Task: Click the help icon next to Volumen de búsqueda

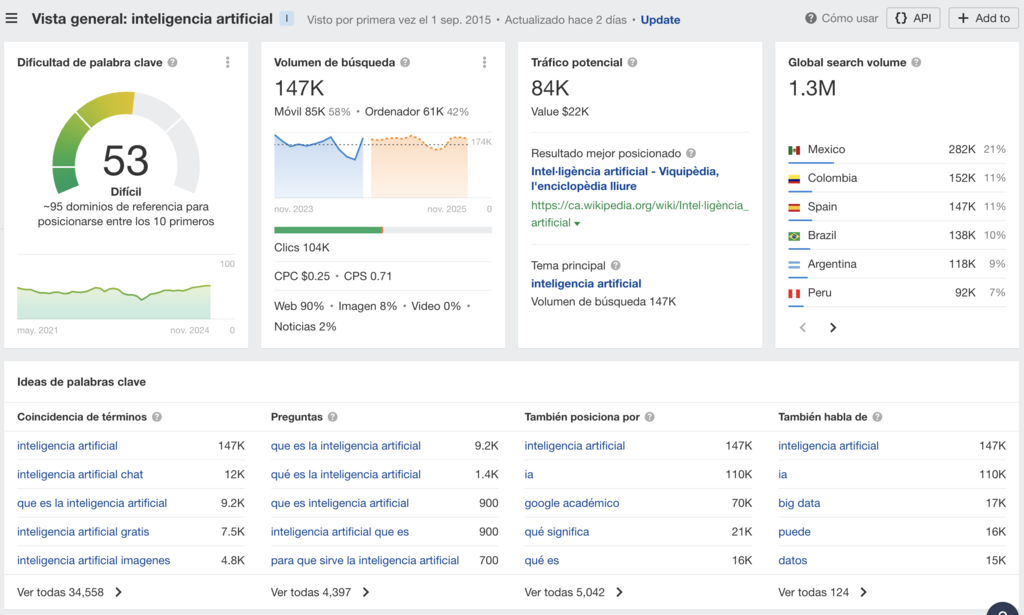Action: pos(404,62)
